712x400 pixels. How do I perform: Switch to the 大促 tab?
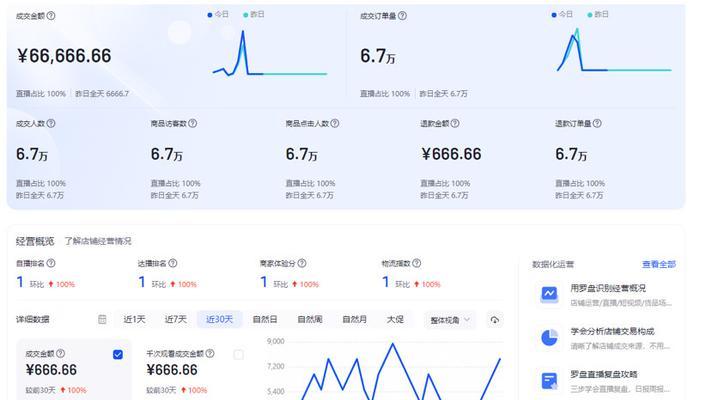[395, 320]
